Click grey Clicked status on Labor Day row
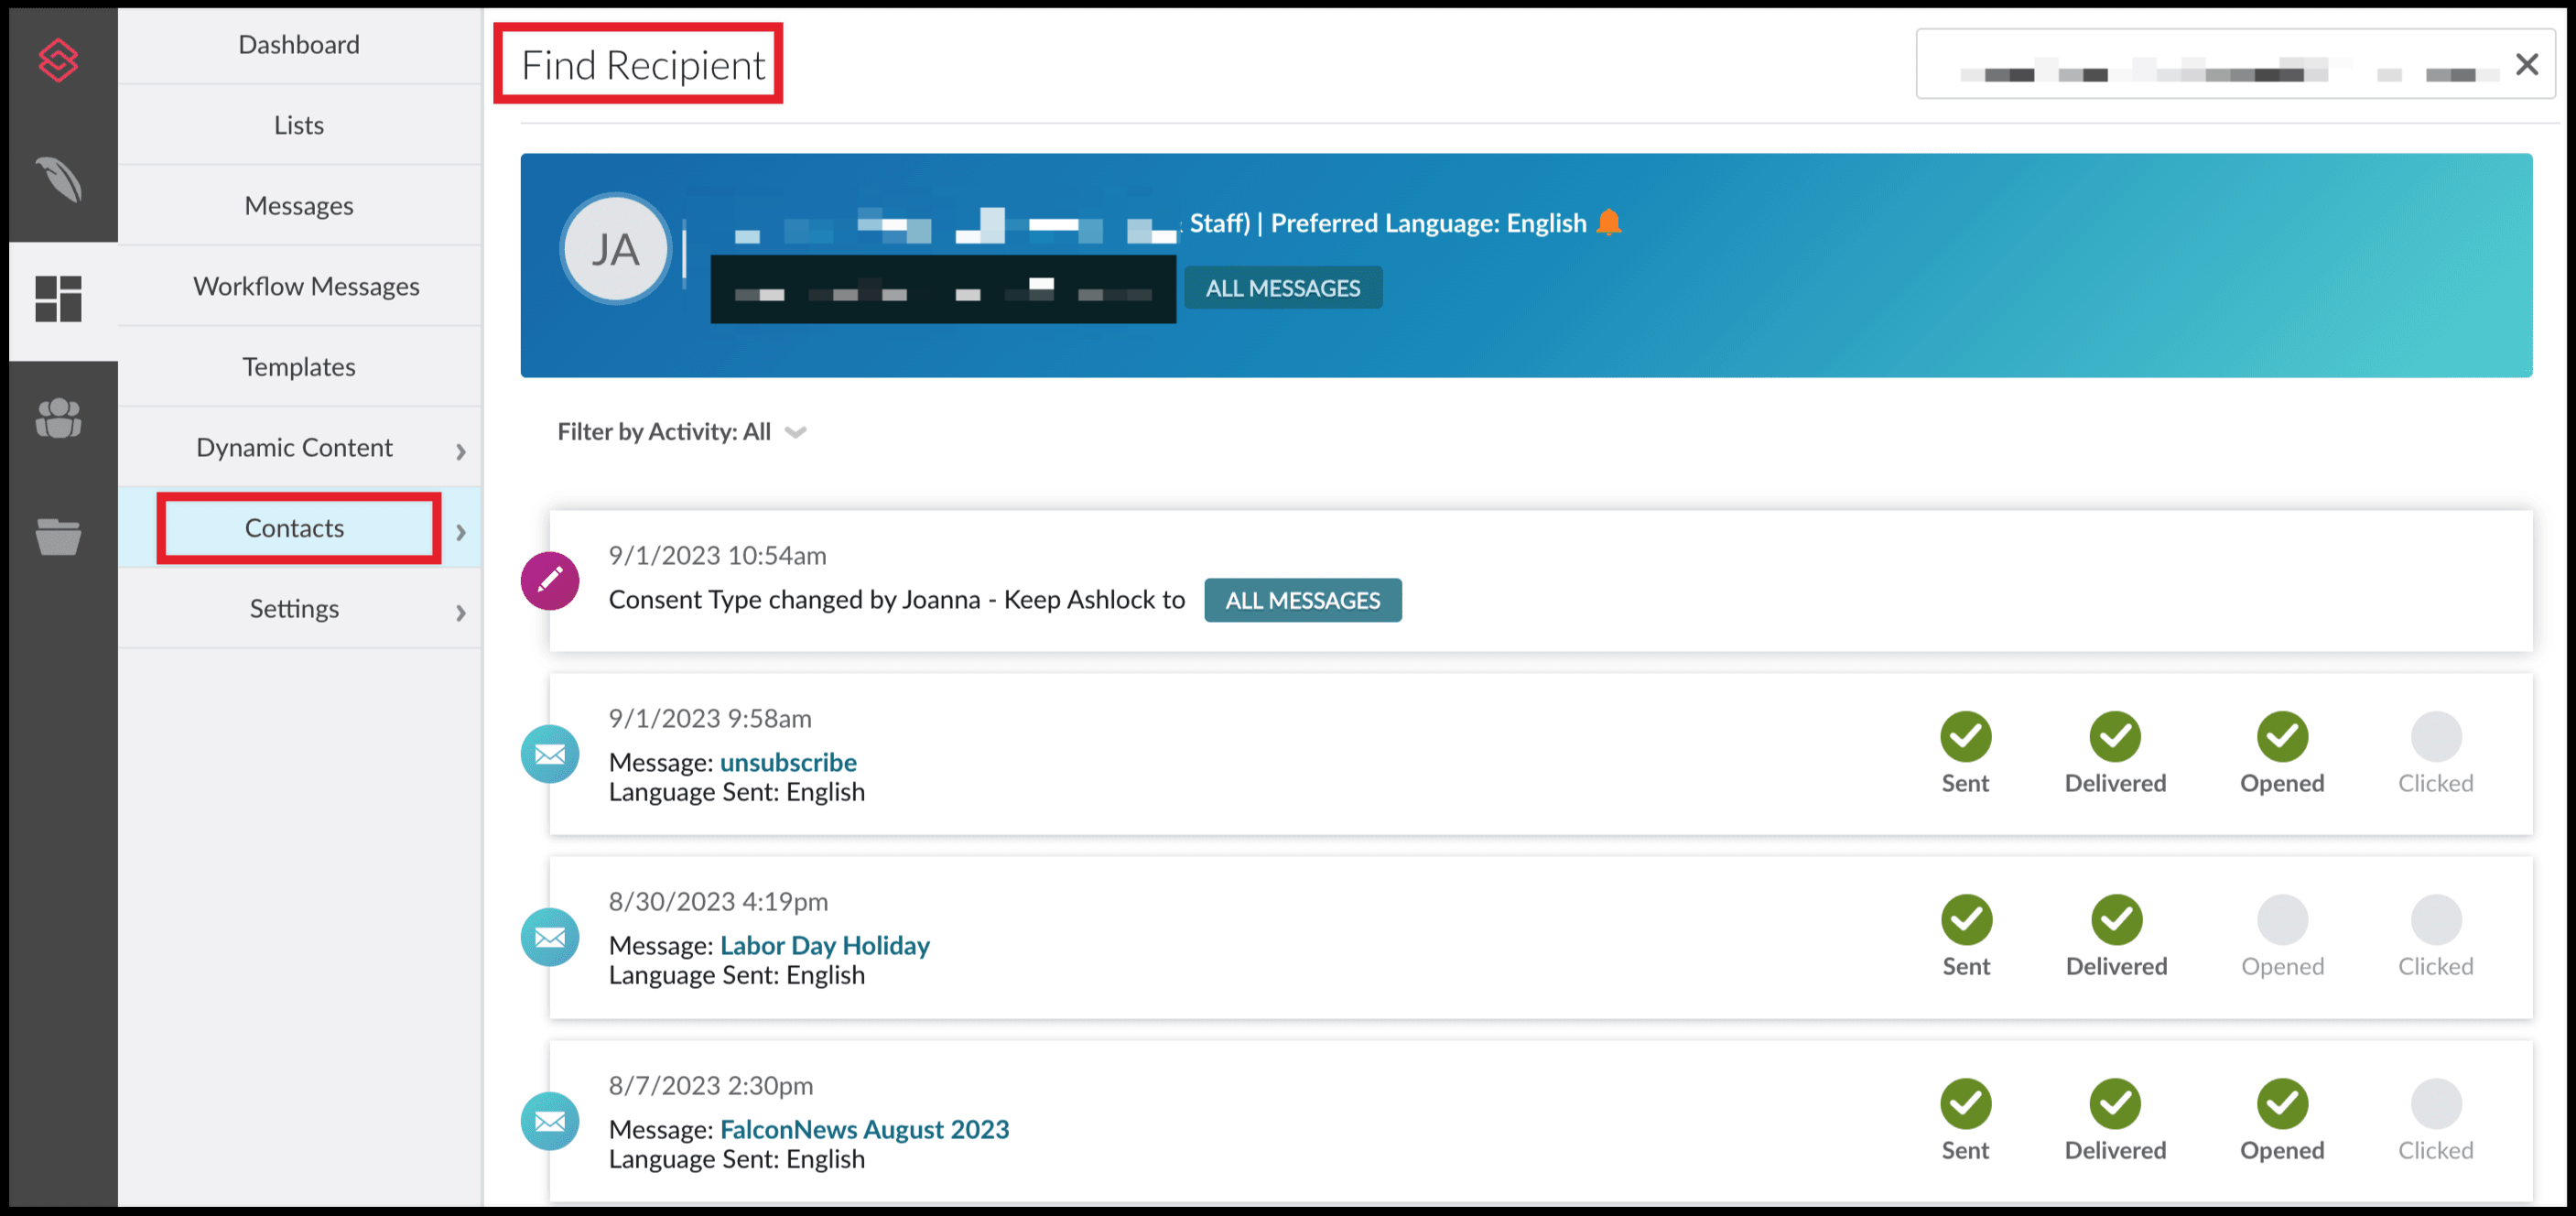The height and width of the screenshot is (1216, 2576). coord(2436,920)
